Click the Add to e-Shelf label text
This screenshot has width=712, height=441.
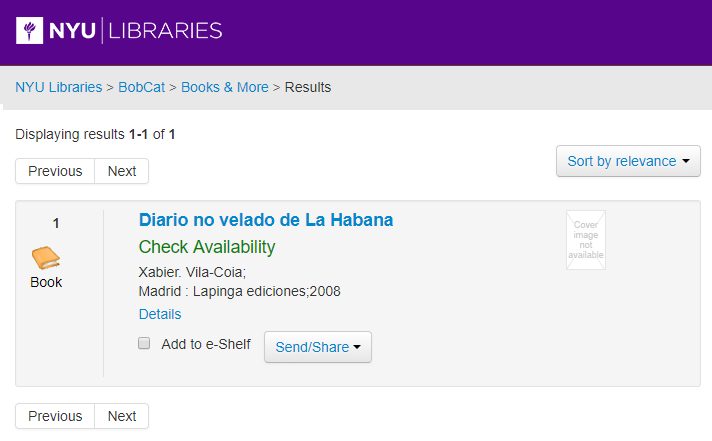click(x=206, y=344)
